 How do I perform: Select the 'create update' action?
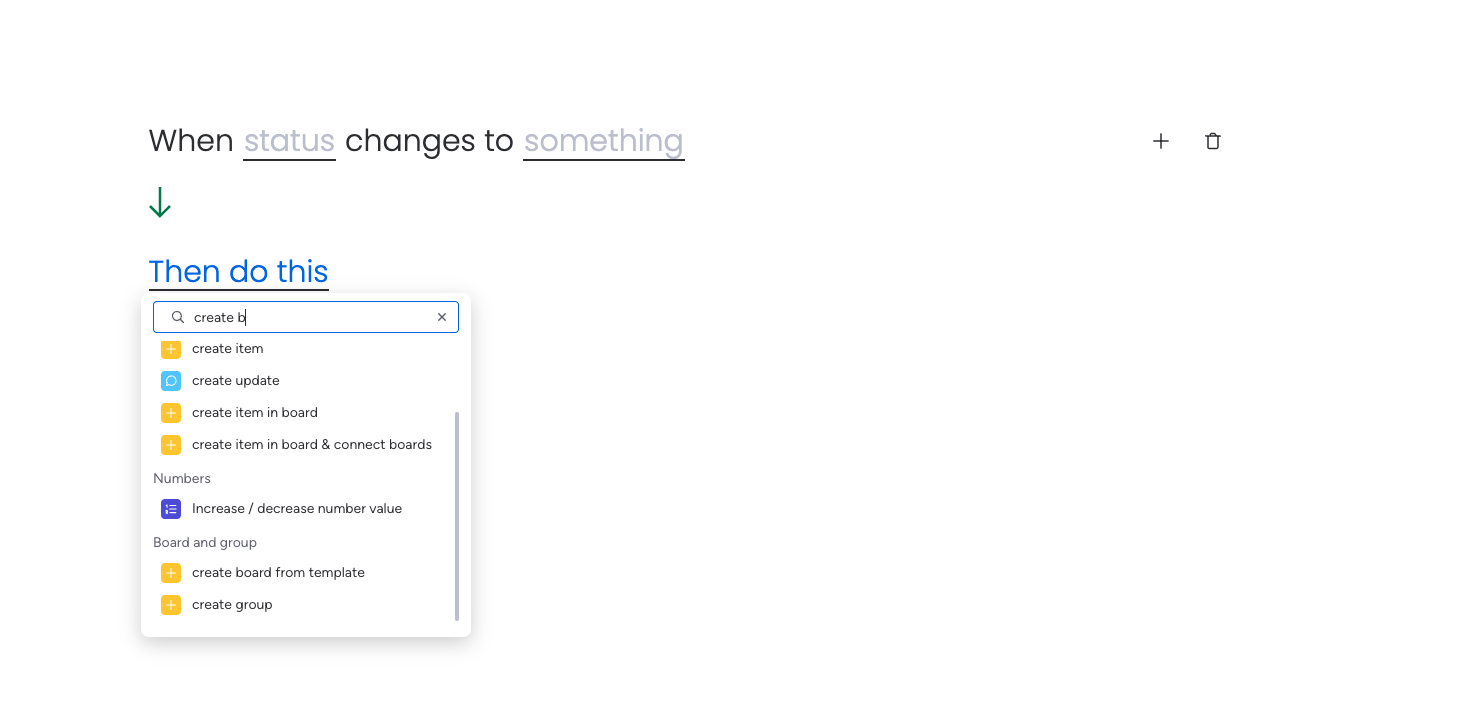pos(236,381)
